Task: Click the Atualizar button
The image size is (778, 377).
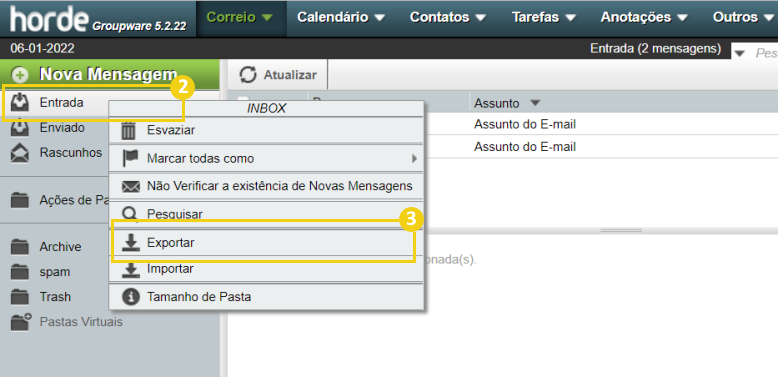Action: (277, 75)
